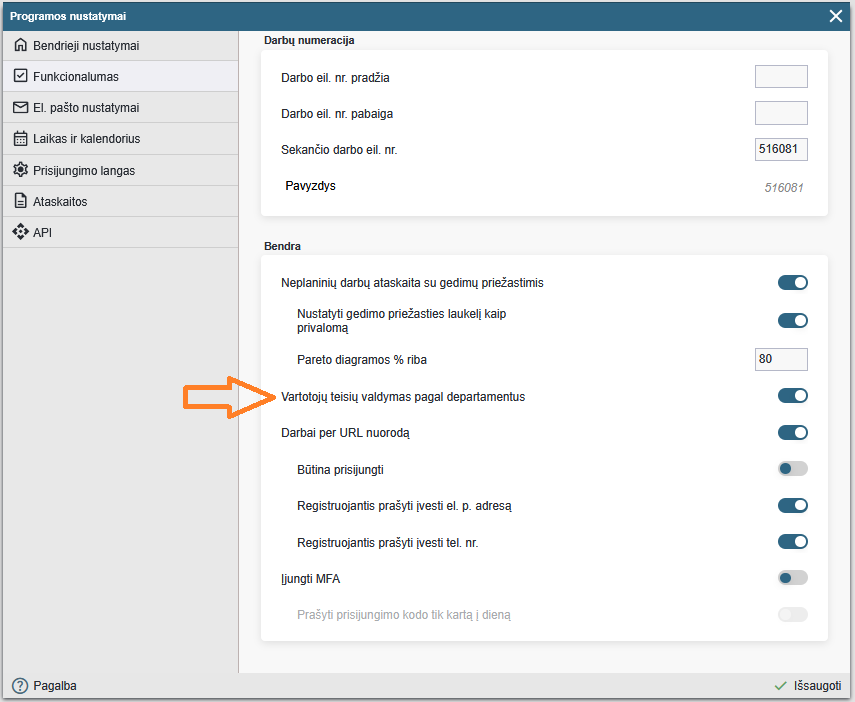Screen dimensions: 855x702
Task: Disable Neplaninių darbų ataskaita su gedimų priežastimis
Action: click(792, 283)
